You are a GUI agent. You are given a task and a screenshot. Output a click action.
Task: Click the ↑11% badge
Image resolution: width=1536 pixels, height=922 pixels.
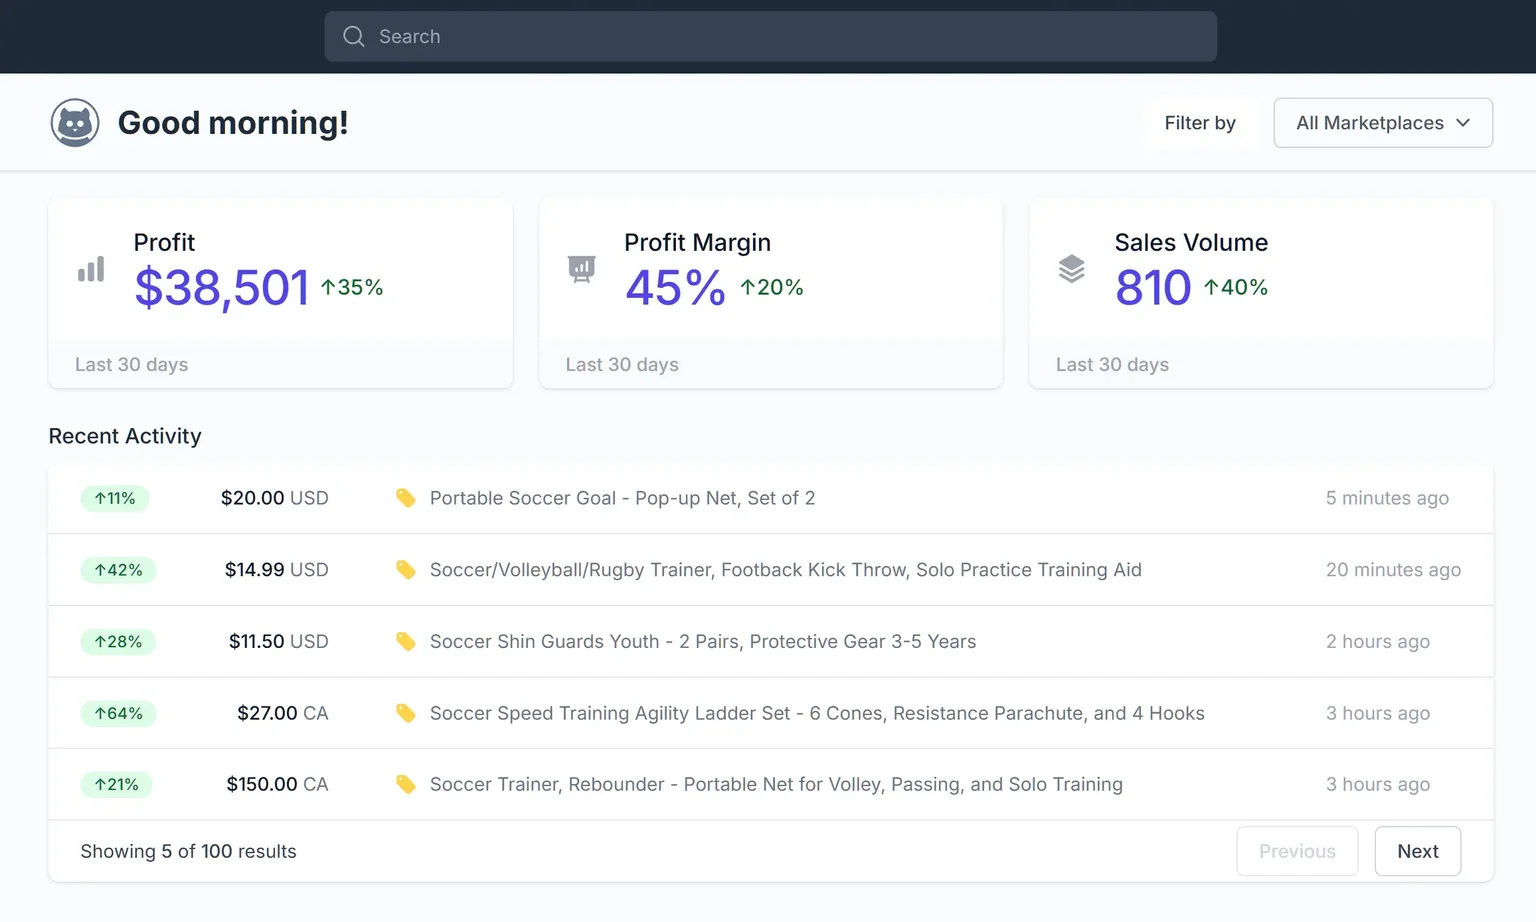click(115, 498)
